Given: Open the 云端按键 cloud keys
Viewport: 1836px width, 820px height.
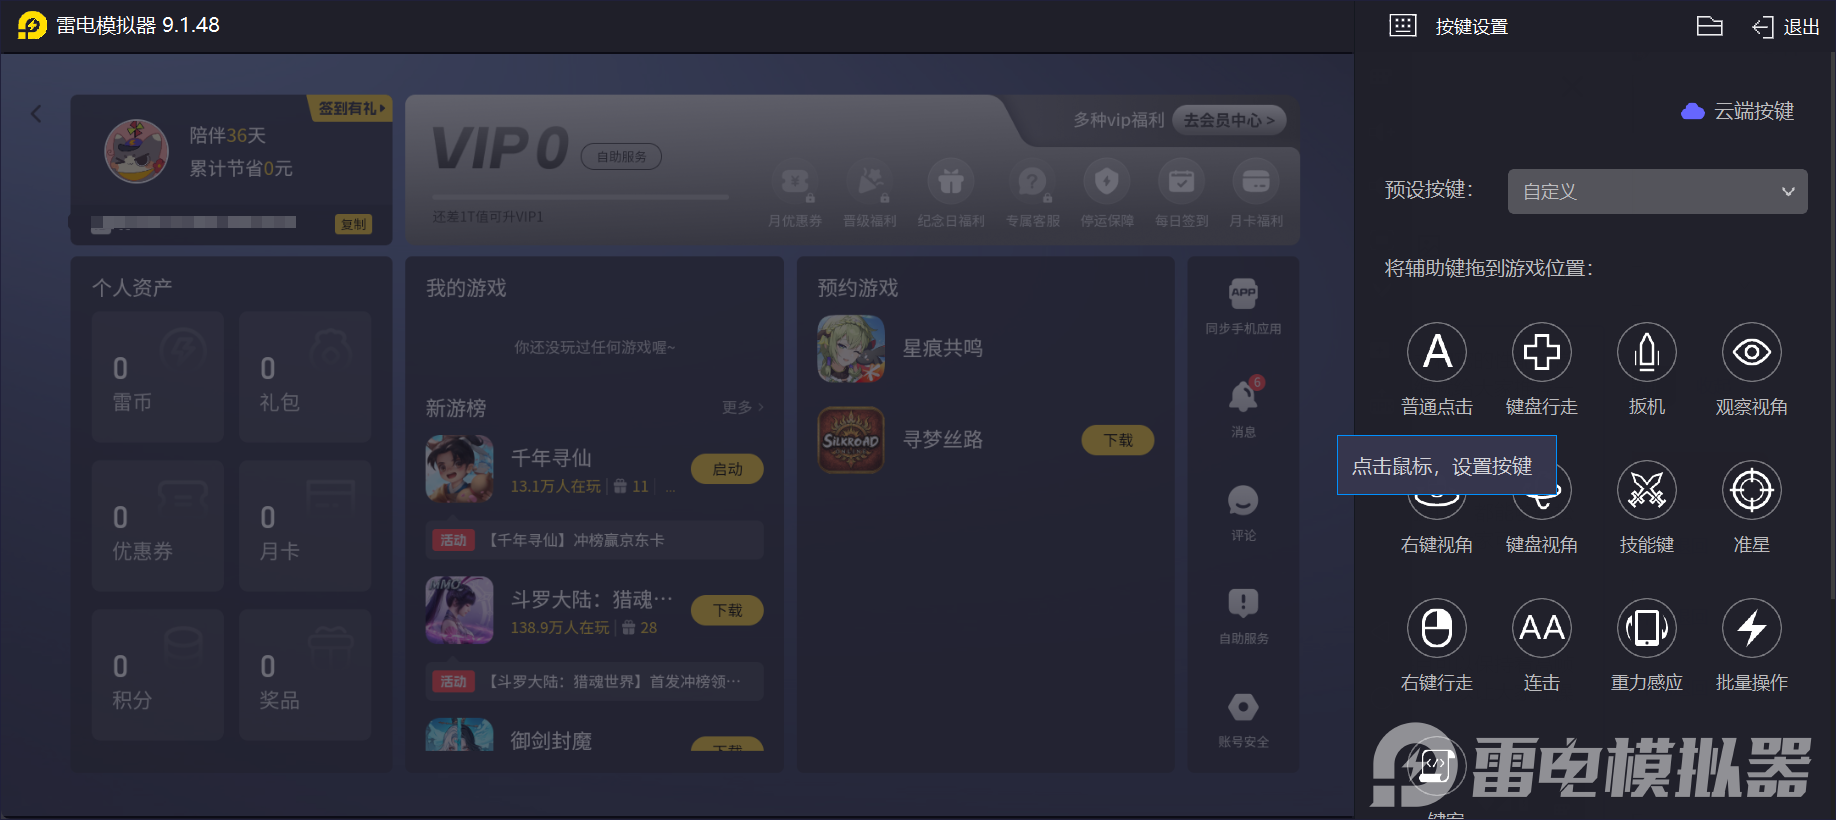Looking at the screenshot, I should click(1738, 111).
